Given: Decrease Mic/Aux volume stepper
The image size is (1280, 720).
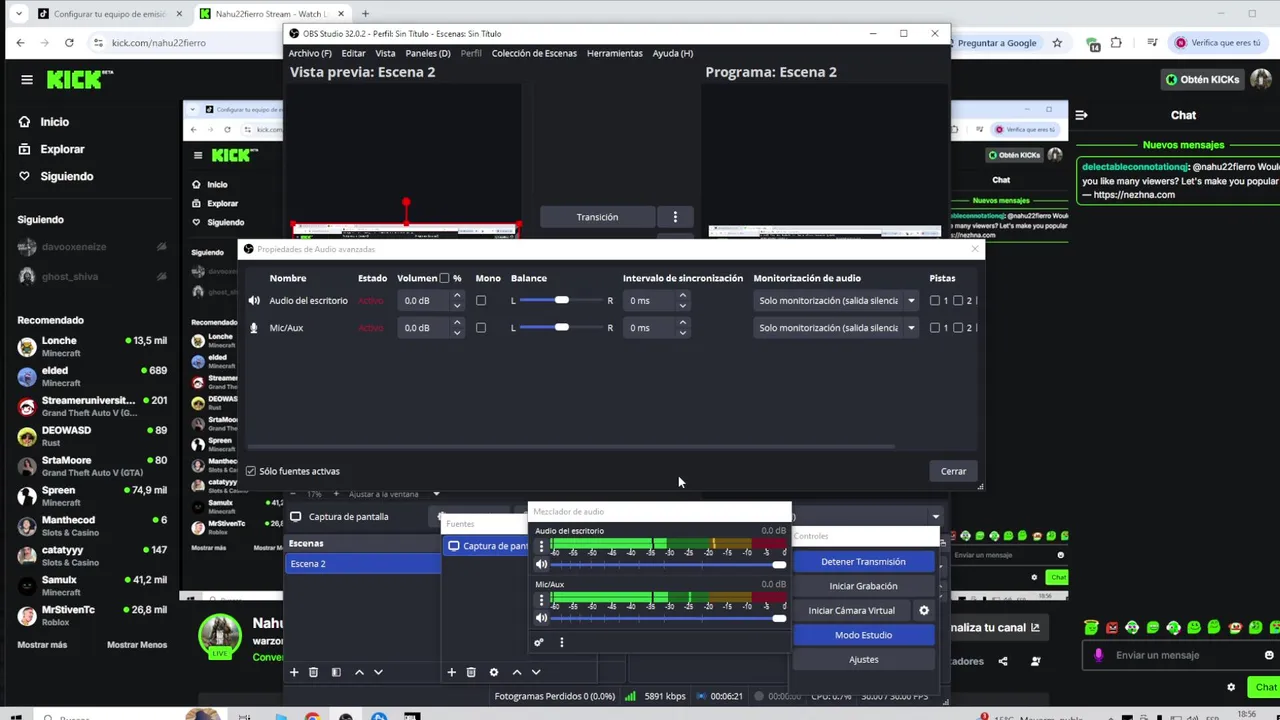Looking at the screenshot, I should (457, 332).
